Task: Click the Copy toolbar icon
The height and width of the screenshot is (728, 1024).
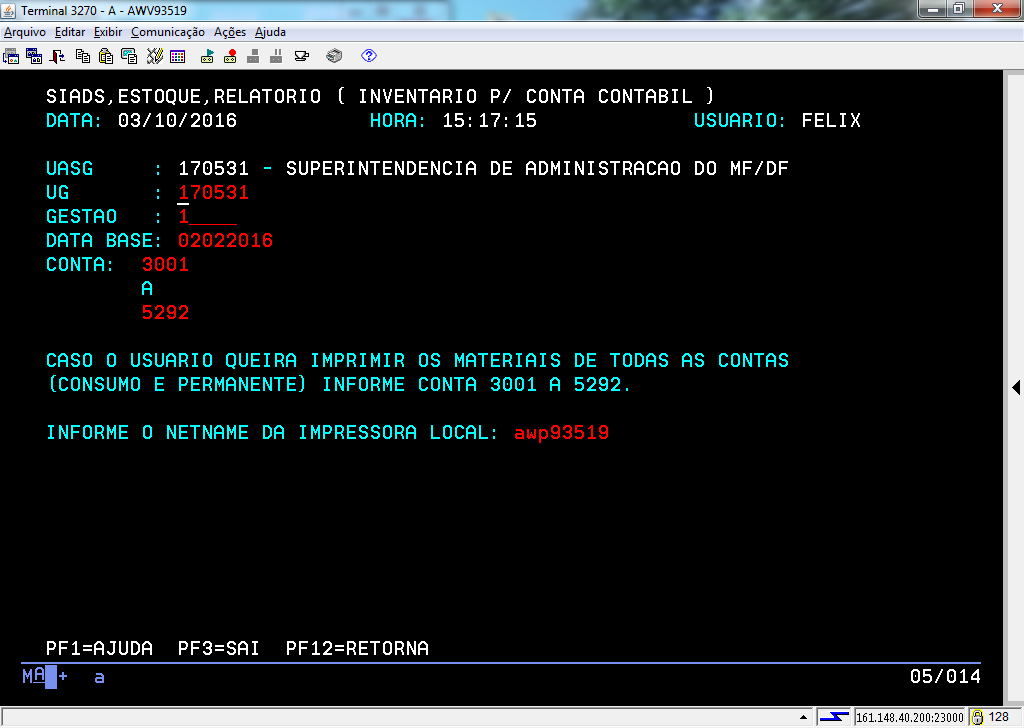Action: 83,56
